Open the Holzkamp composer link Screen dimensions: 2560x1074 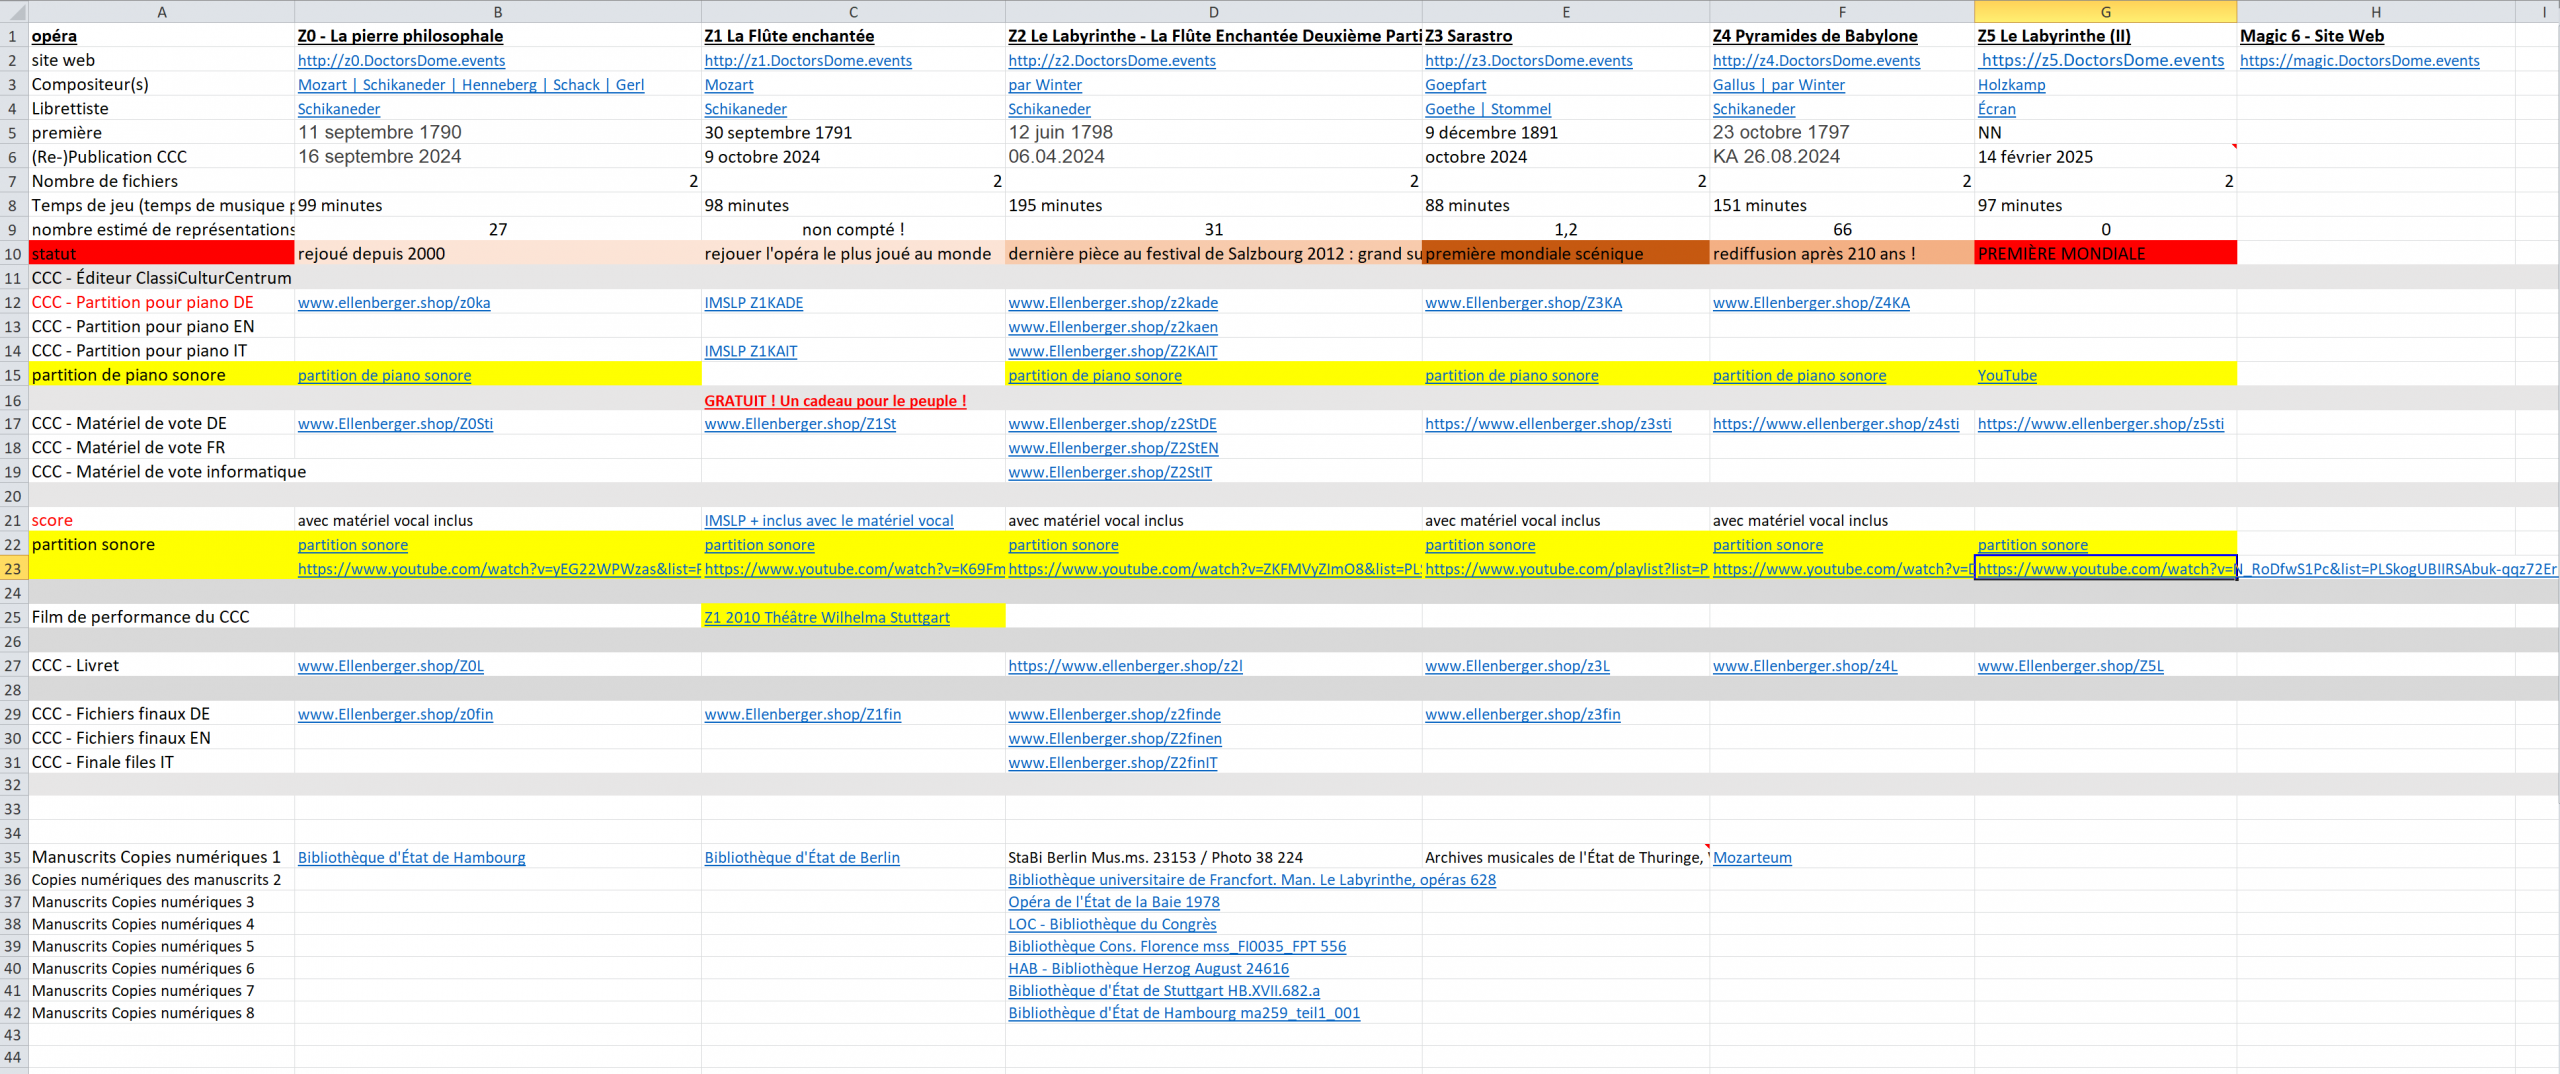pyautogui.click(x=2011, y=85)
